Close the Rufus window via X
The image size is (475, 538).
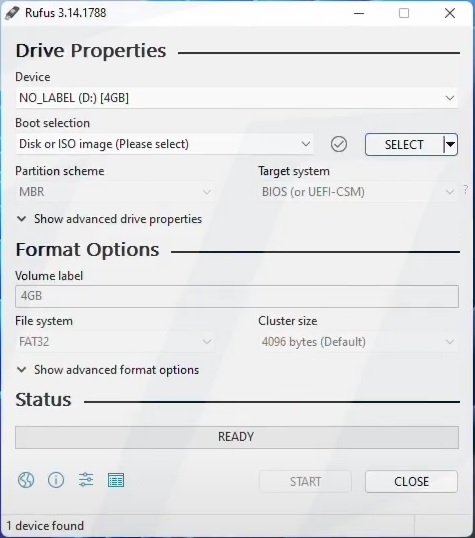[x=450, y=13]
